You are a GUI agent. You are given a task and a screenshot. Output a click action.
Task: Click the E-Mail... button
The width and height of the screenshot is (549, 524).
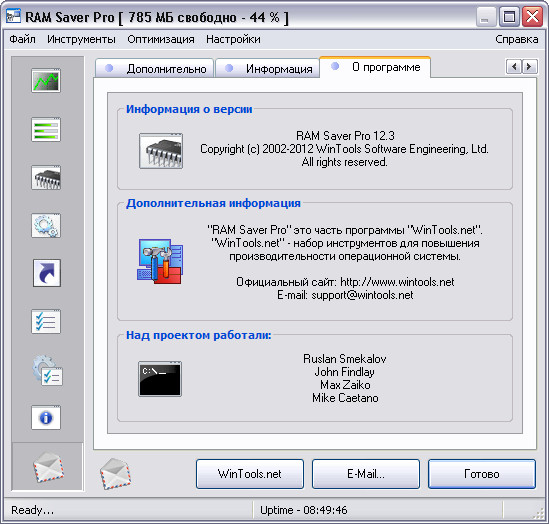click(x=366, y=474)
